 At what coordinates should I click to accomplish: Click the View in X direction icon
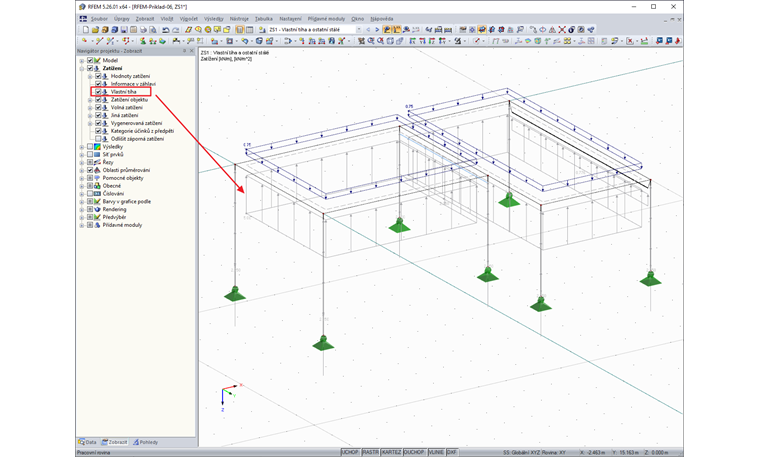[412, 41]
